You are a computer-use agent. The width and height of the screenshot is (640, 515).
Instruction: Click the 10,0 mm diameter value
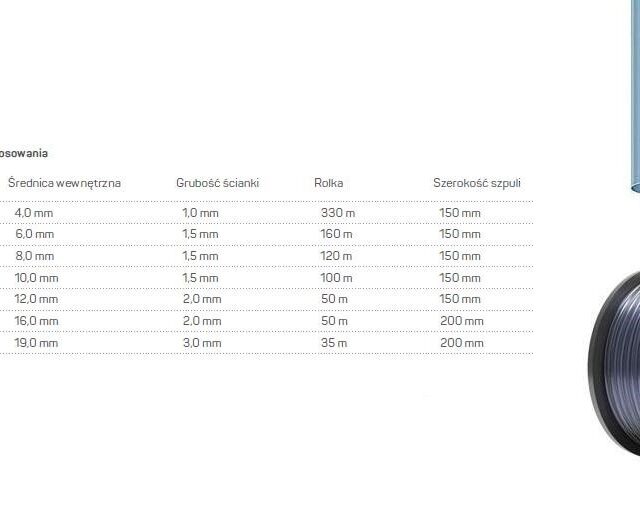[37, 278]
